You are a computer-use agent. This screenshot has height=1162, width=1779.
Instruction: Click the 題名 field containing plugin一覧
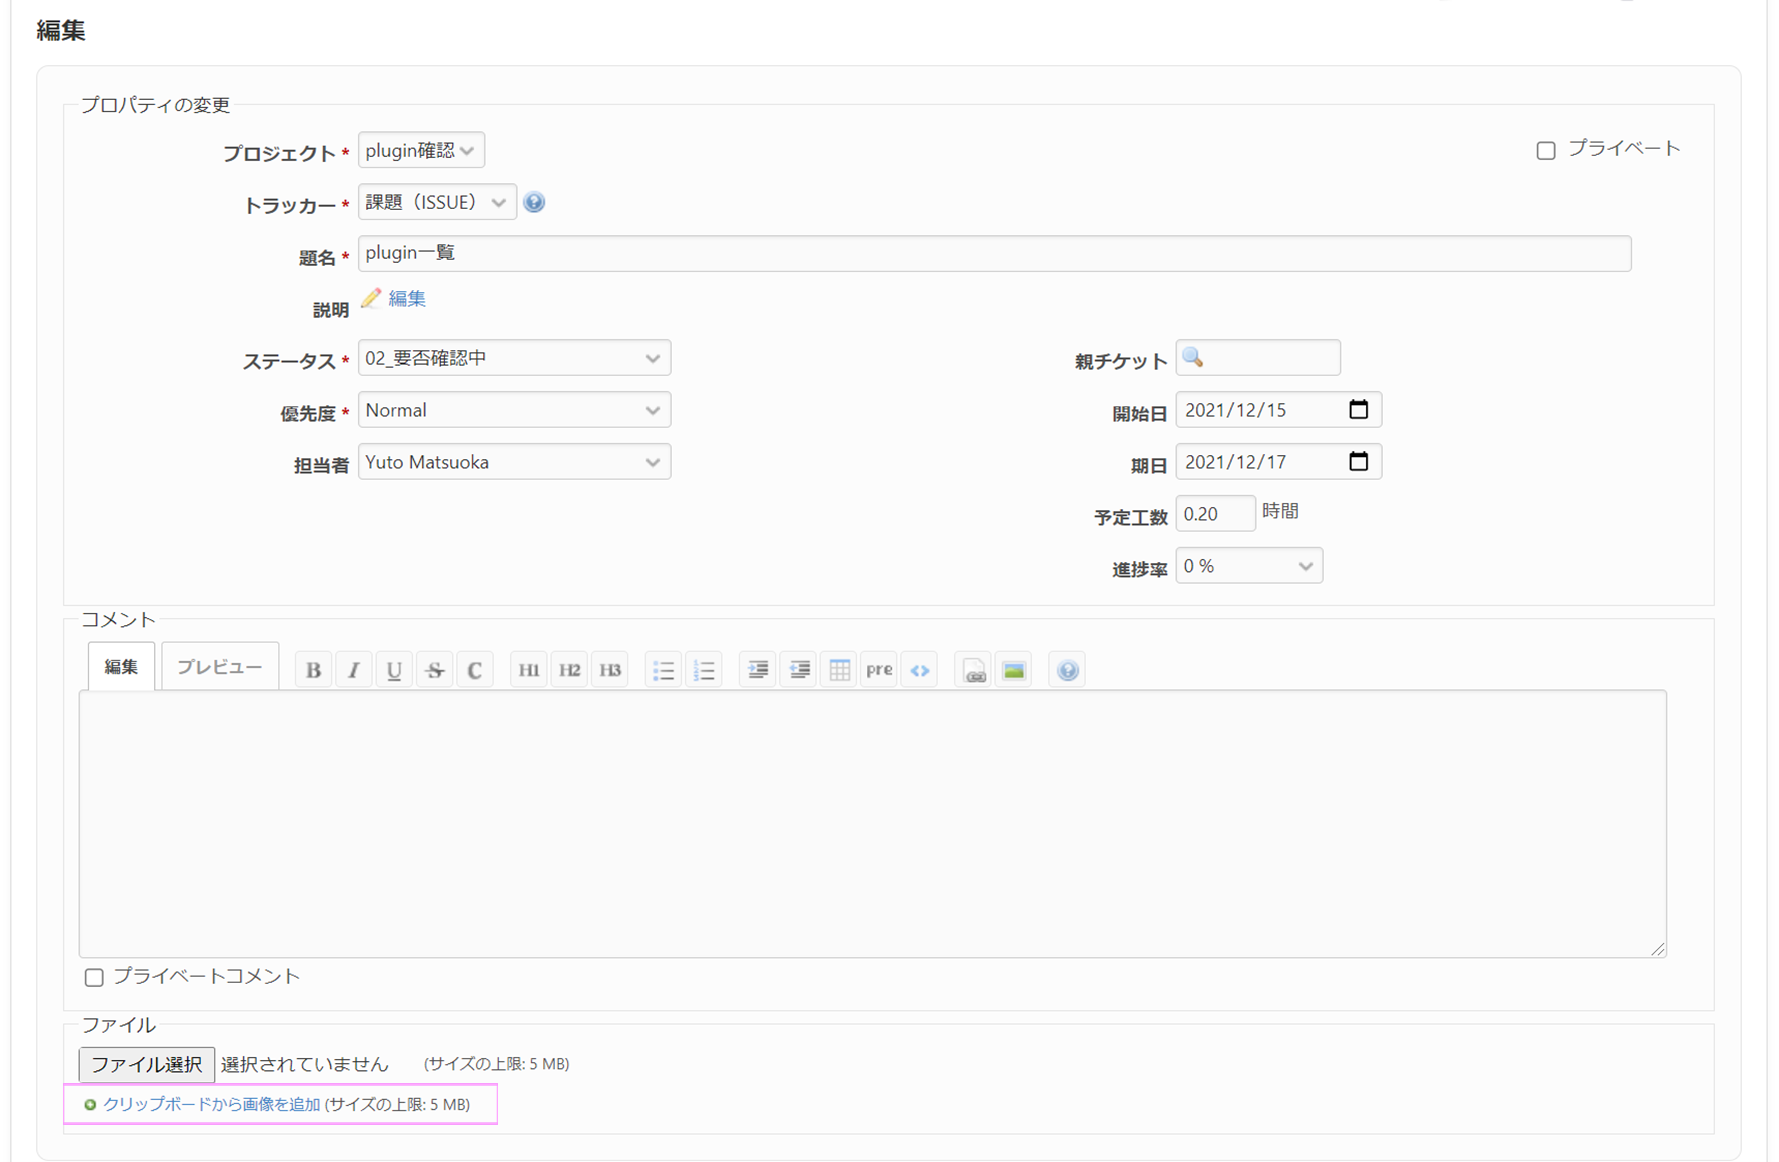click(x=994, y=253)
